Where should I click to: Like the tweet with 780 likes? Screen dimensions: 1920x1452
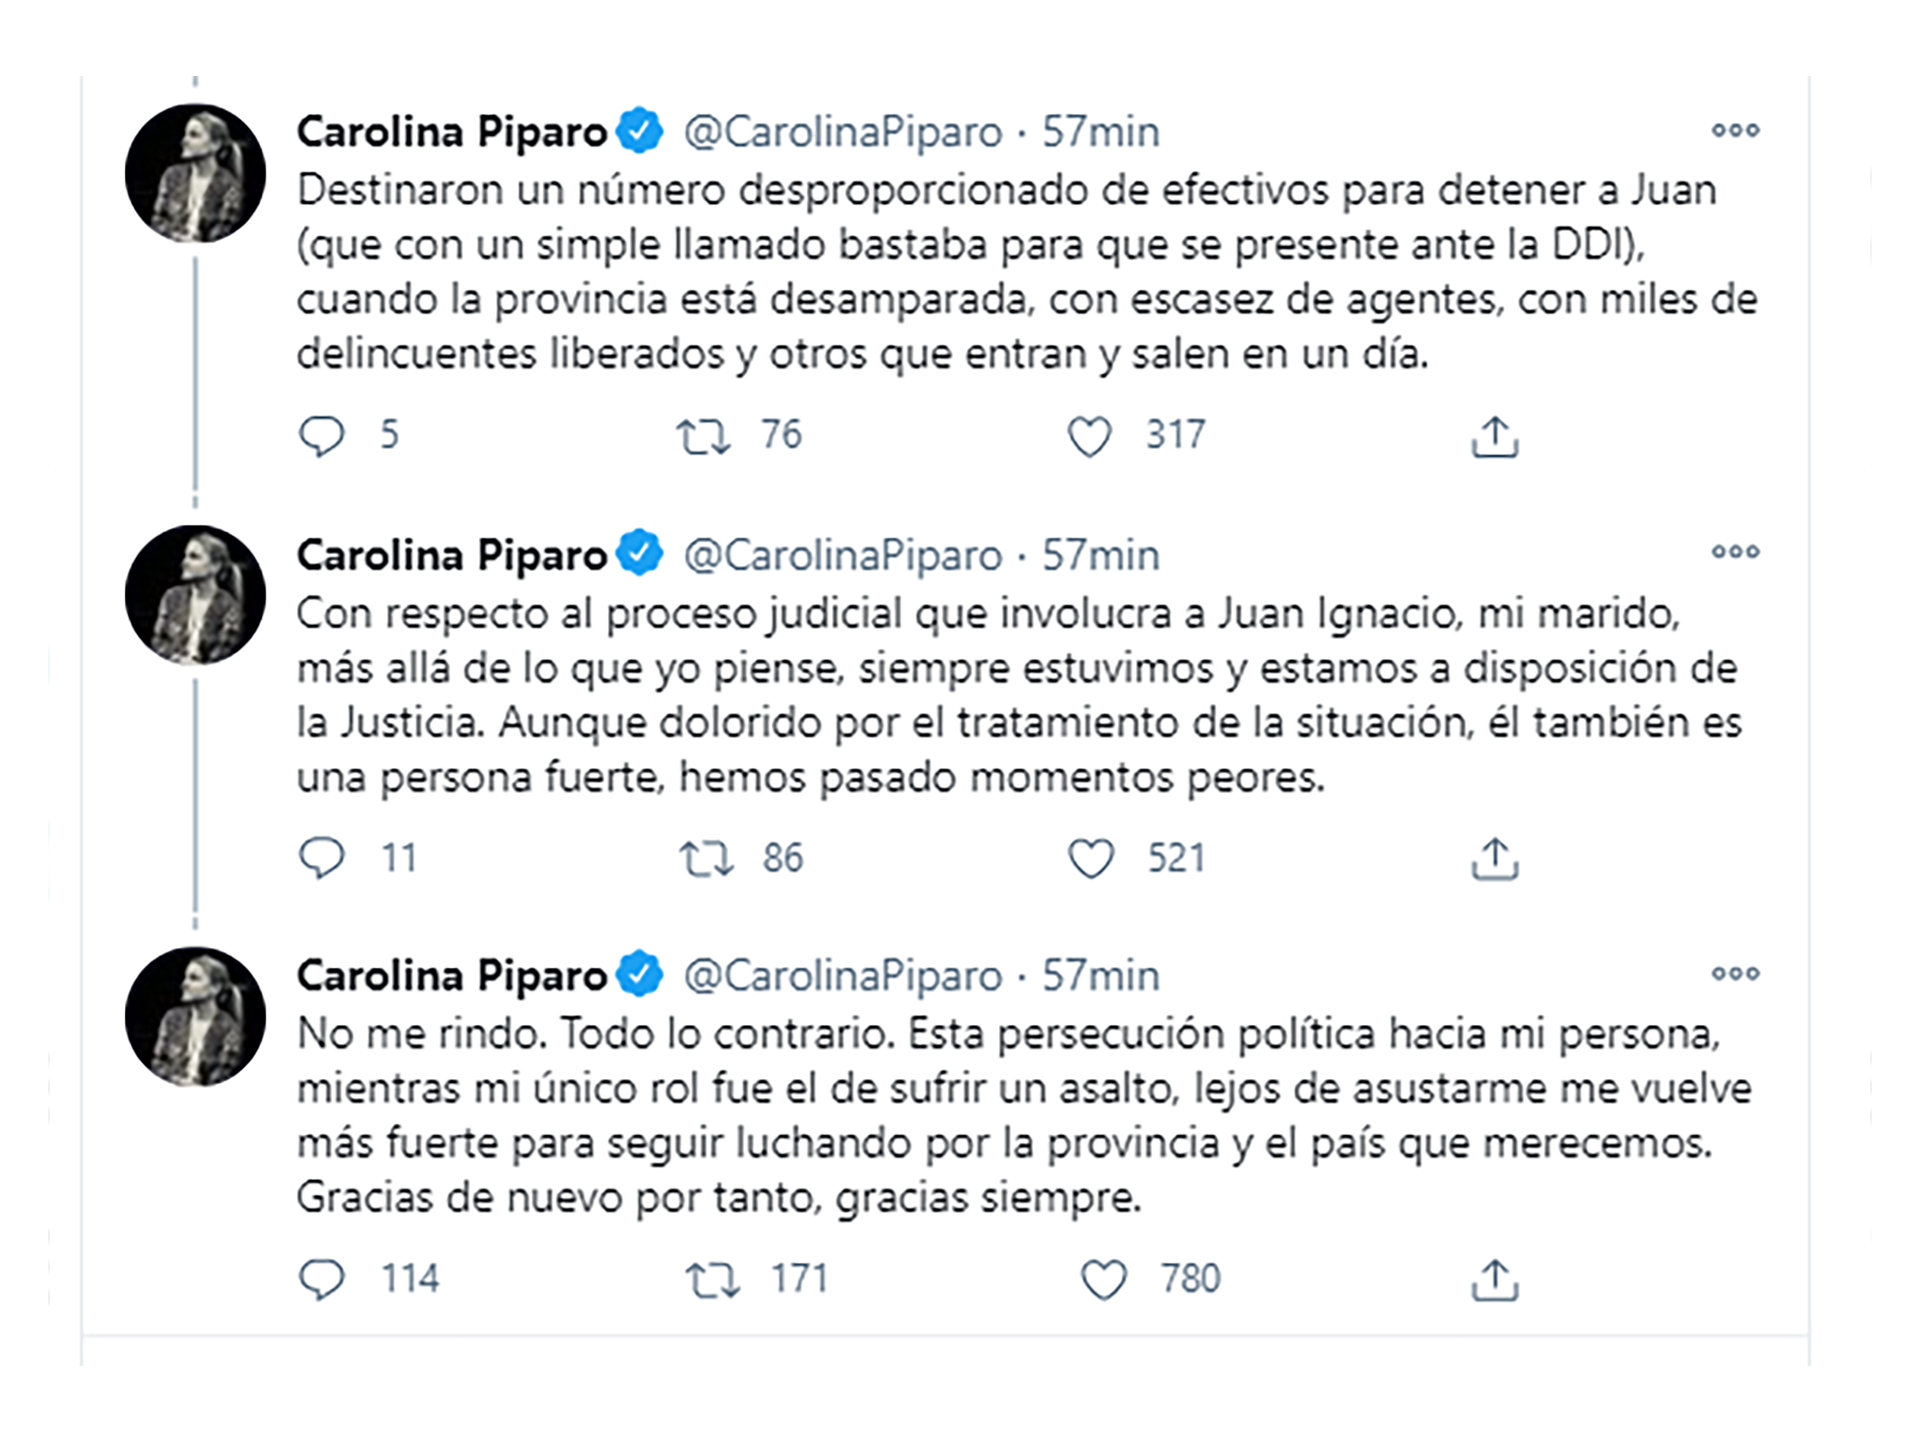1104,1280
